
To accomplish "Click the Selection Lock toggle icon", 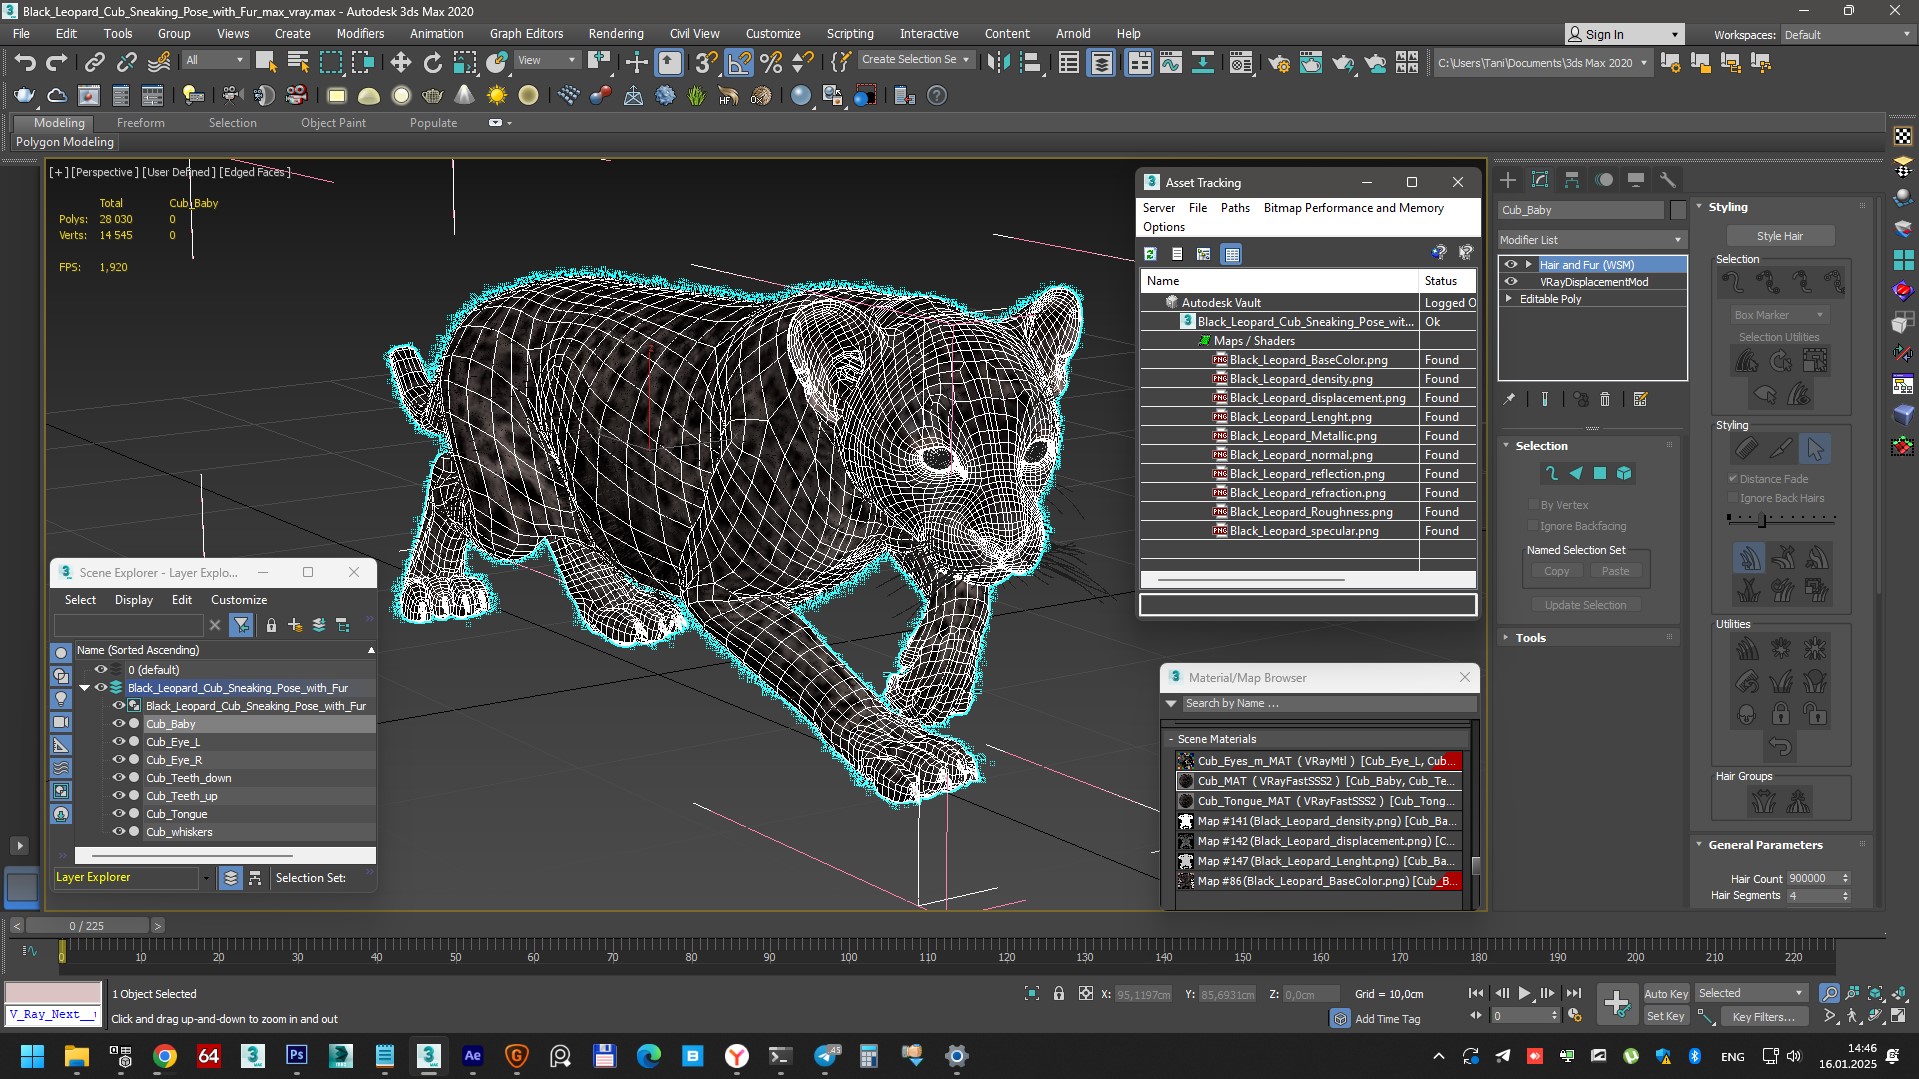I will point(1059,993).
